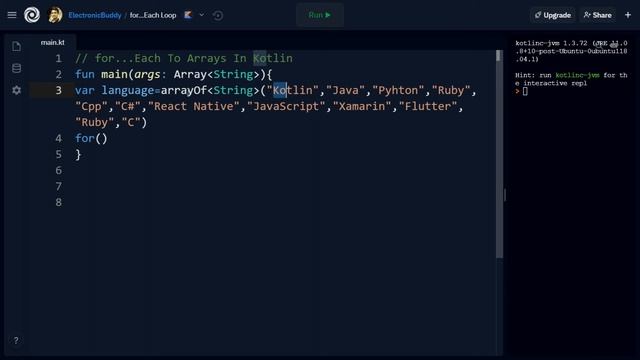The width and height of the screenshot is (640, 360).
Task: Click the "Cpp" string literal
Action: coord(91,106)
